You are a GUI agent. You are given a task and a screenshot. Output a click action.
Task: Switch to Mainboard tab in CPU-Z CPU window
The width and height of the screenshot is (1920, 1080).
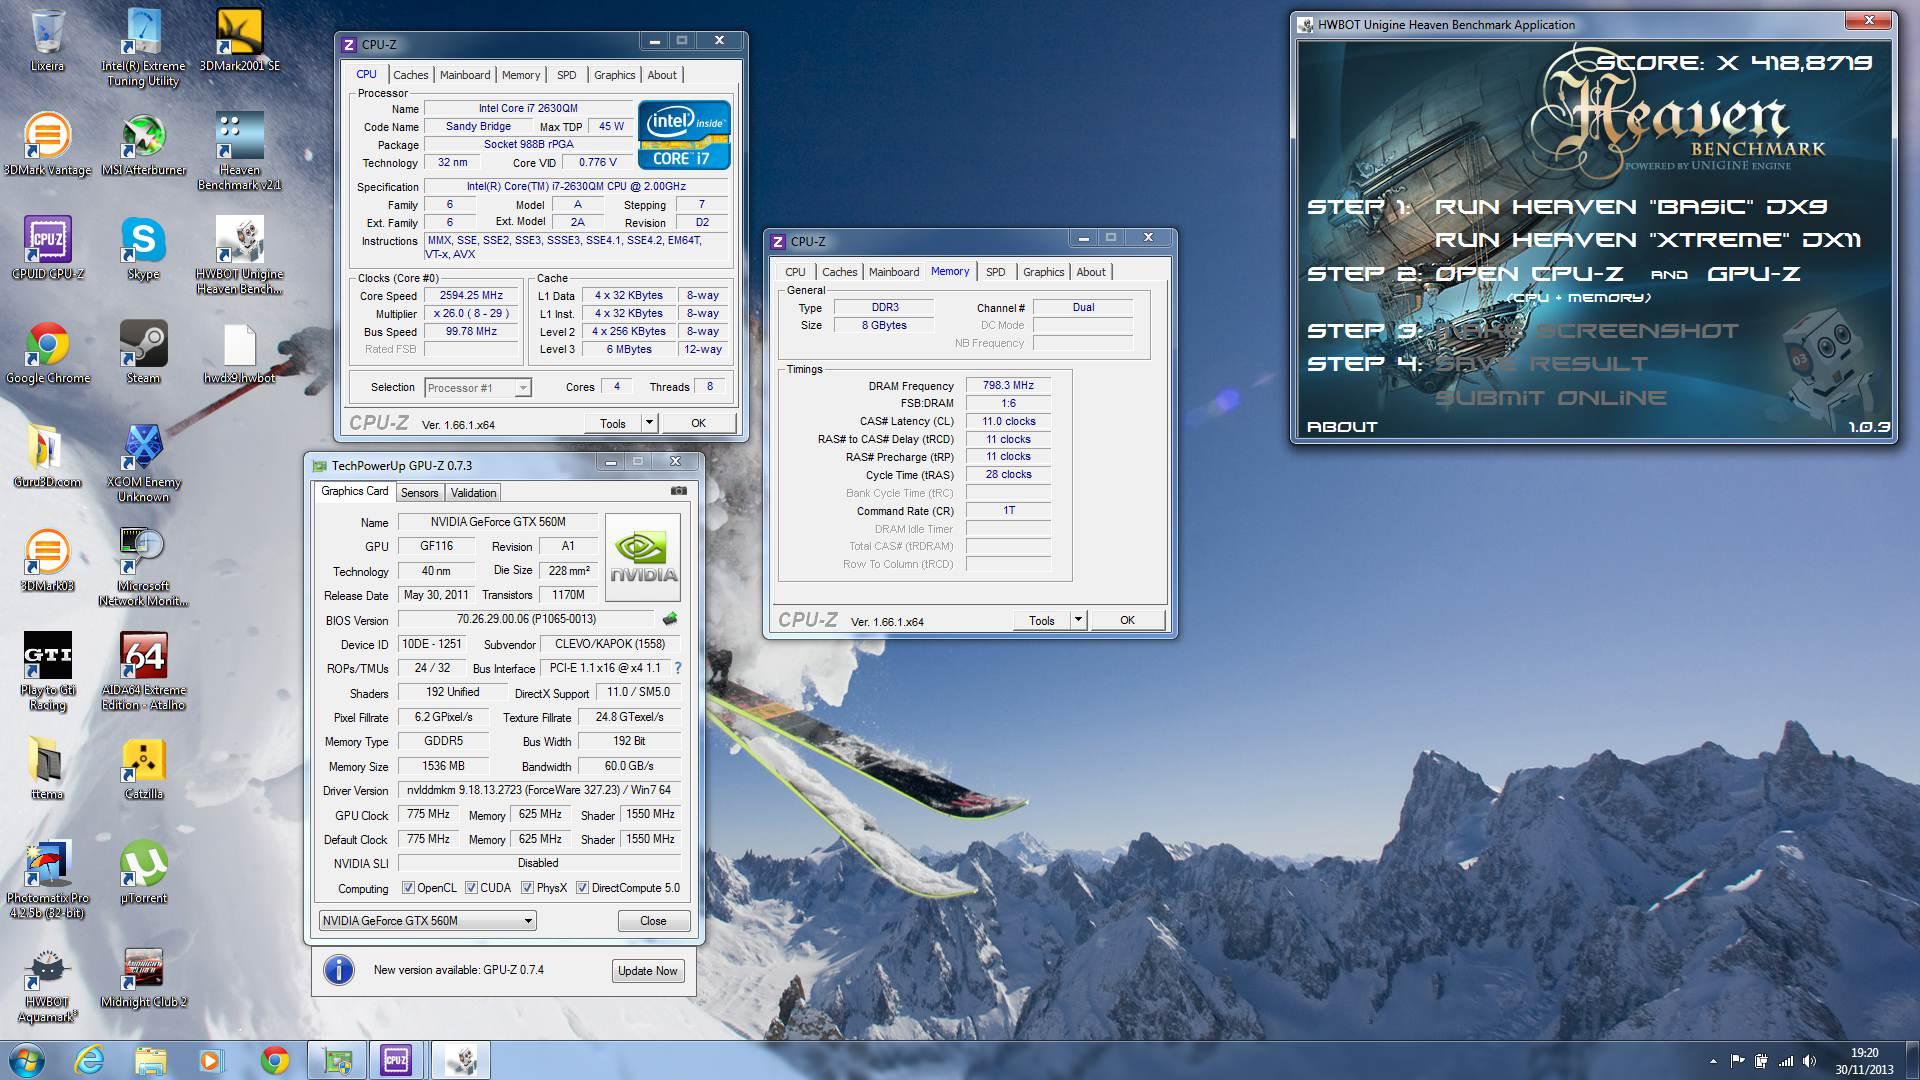[465, 75]
